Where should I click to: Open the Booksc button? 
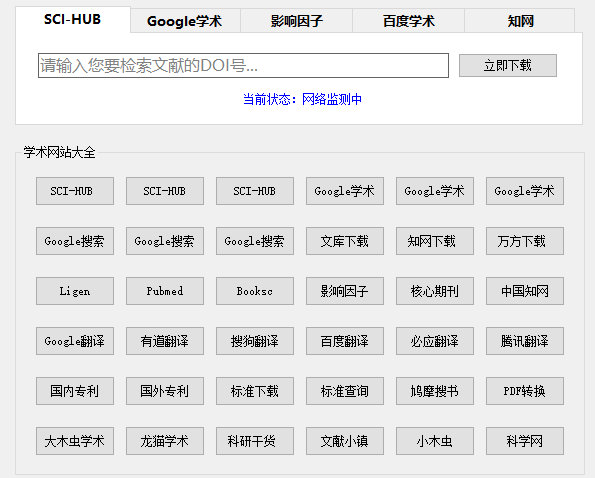point(255,291)
